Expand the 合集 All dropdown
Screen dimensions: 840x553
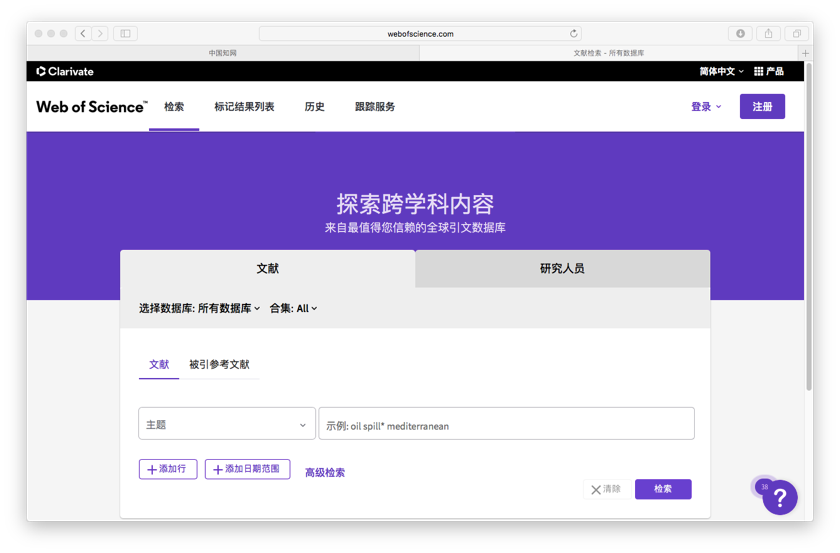click(x=293, y=309)
